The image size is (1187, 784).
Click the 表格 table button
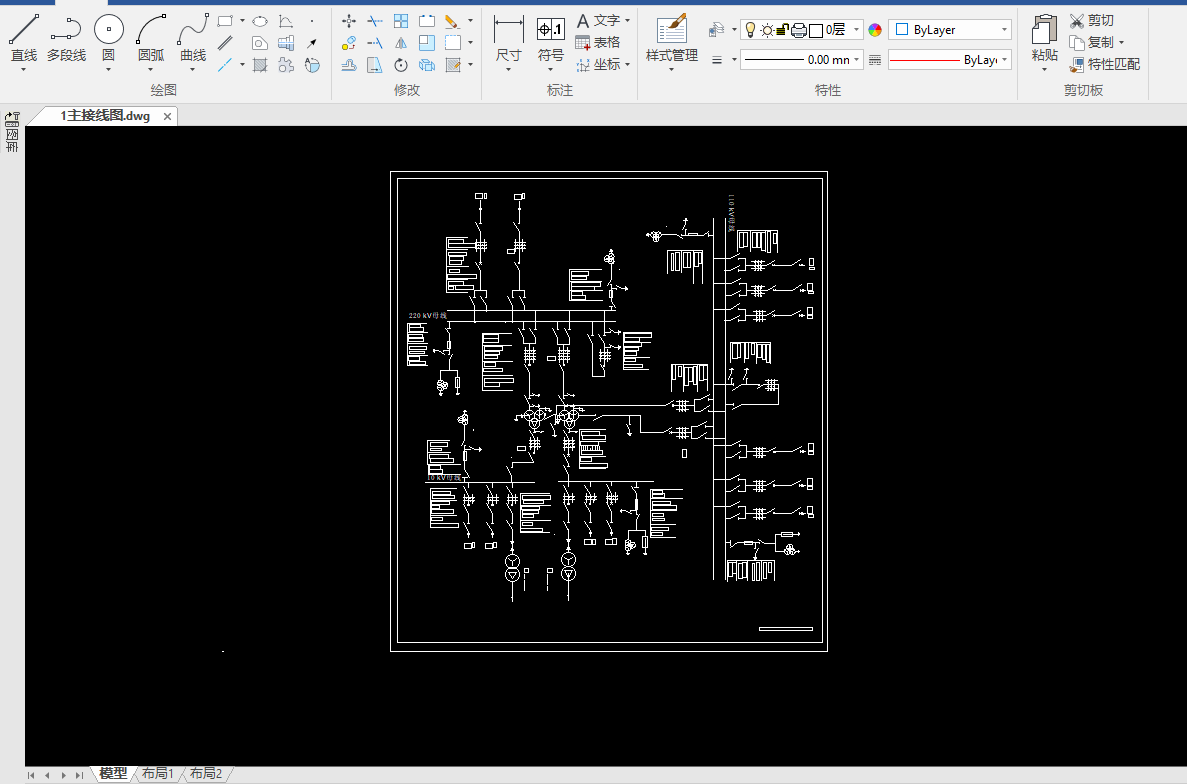598,42
